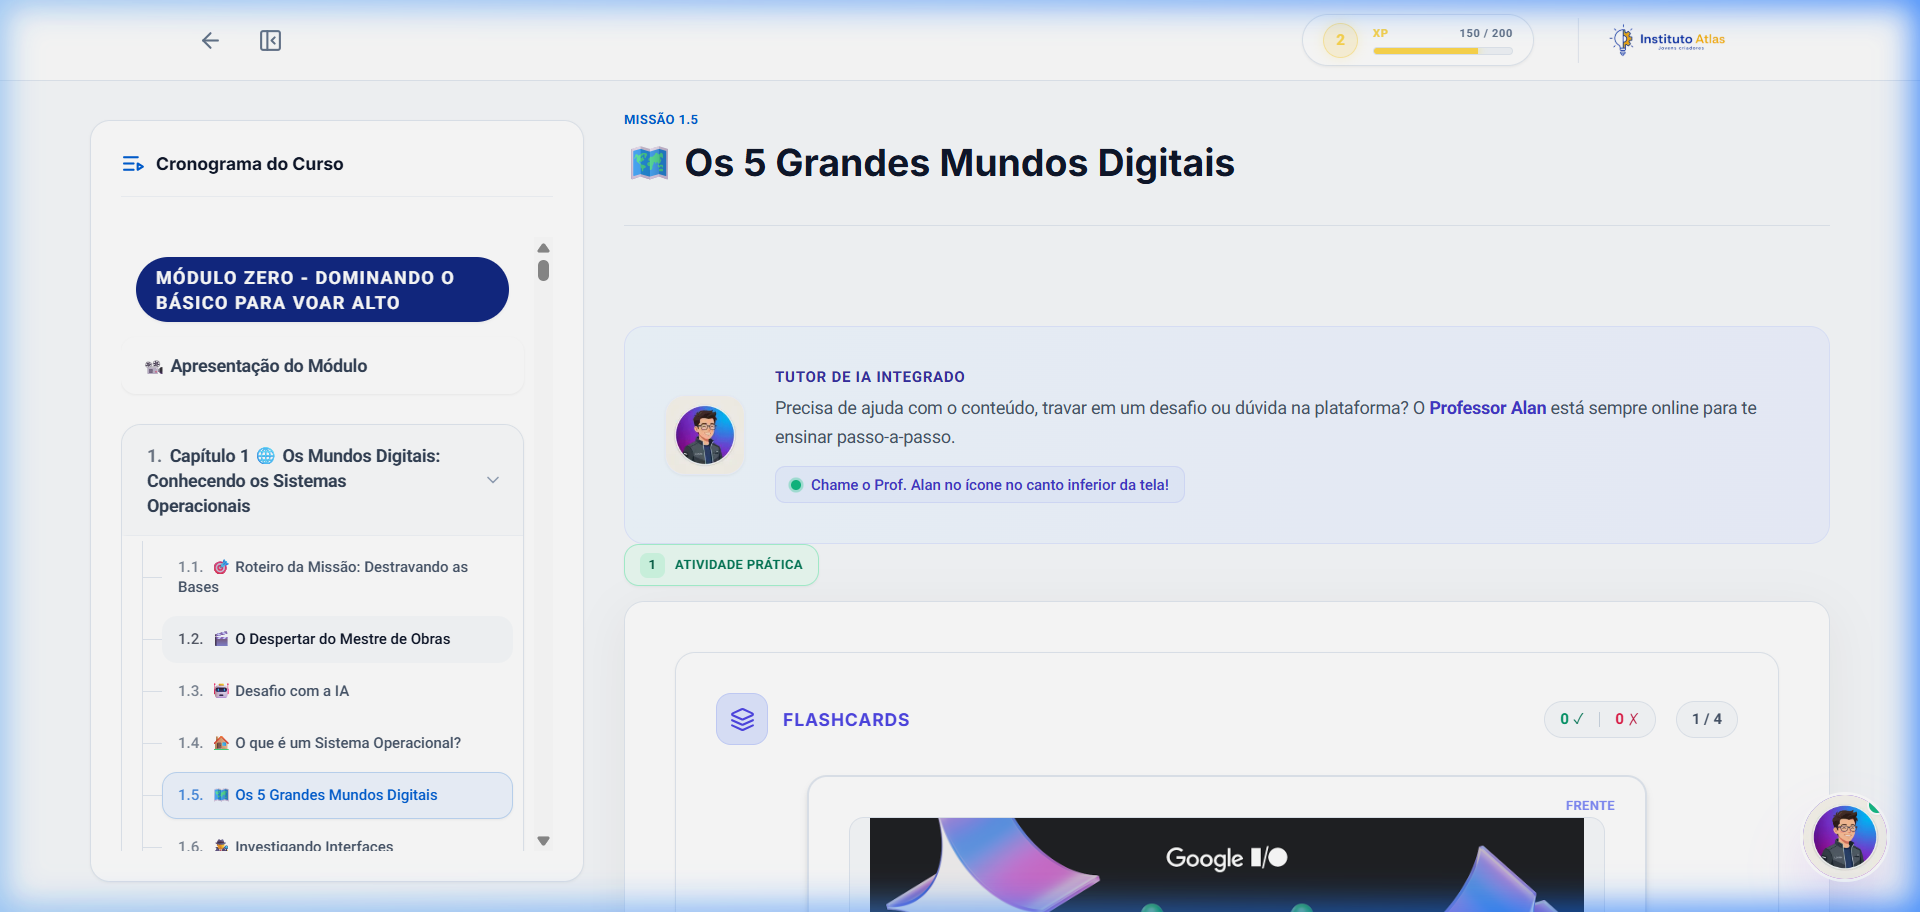Click the course list scrollbar thumb

543,270
